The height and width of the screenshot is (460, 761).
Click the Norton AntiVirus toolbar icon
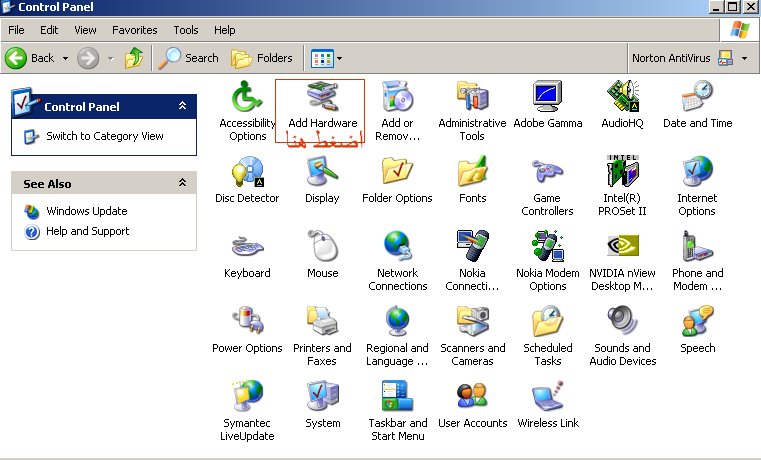pyautogui.click(x=726, y=58)
